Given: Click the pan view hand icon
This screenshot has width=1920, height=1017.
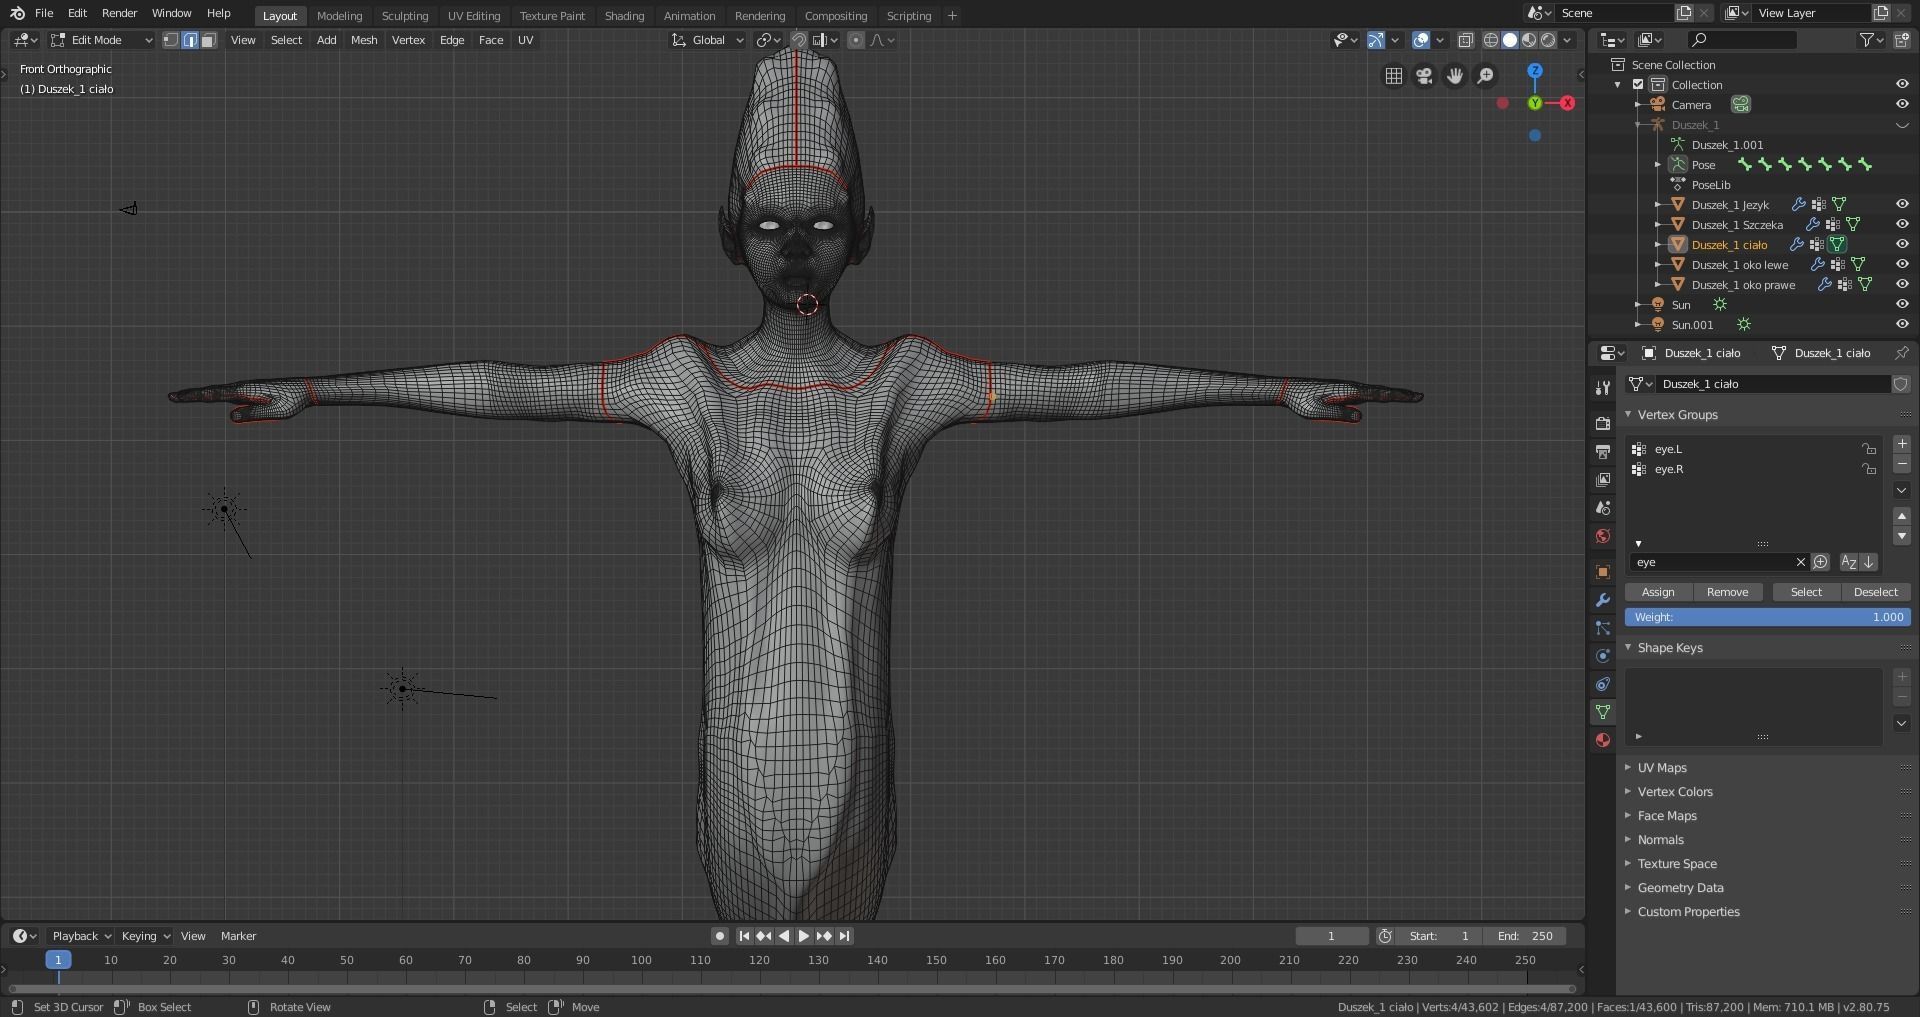Looking at the screenshot, I should tap(1455, 76).
